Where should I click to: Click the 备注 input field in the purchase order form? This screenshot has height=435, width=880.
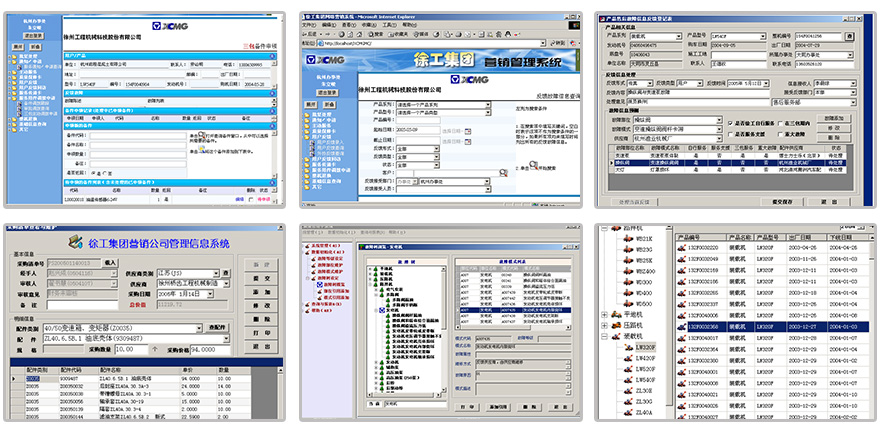(82, 305)
